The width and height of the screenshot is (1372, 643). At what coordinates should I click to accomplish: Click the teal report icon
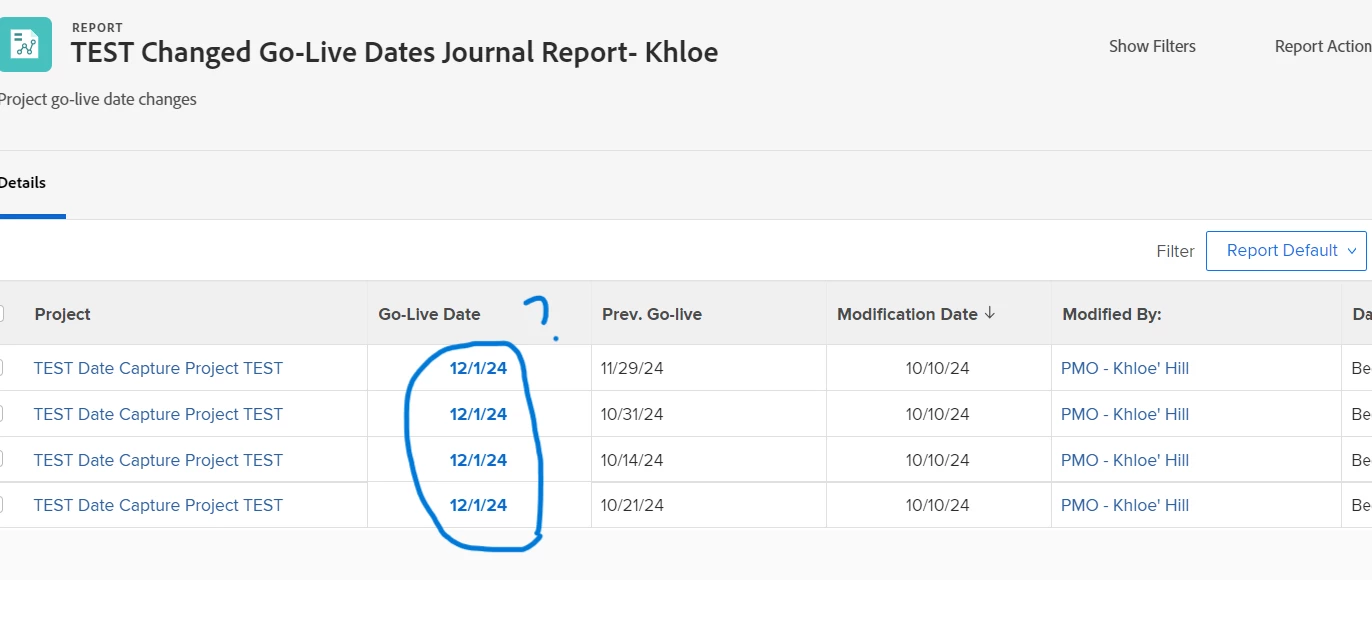(x=25, y=45)
